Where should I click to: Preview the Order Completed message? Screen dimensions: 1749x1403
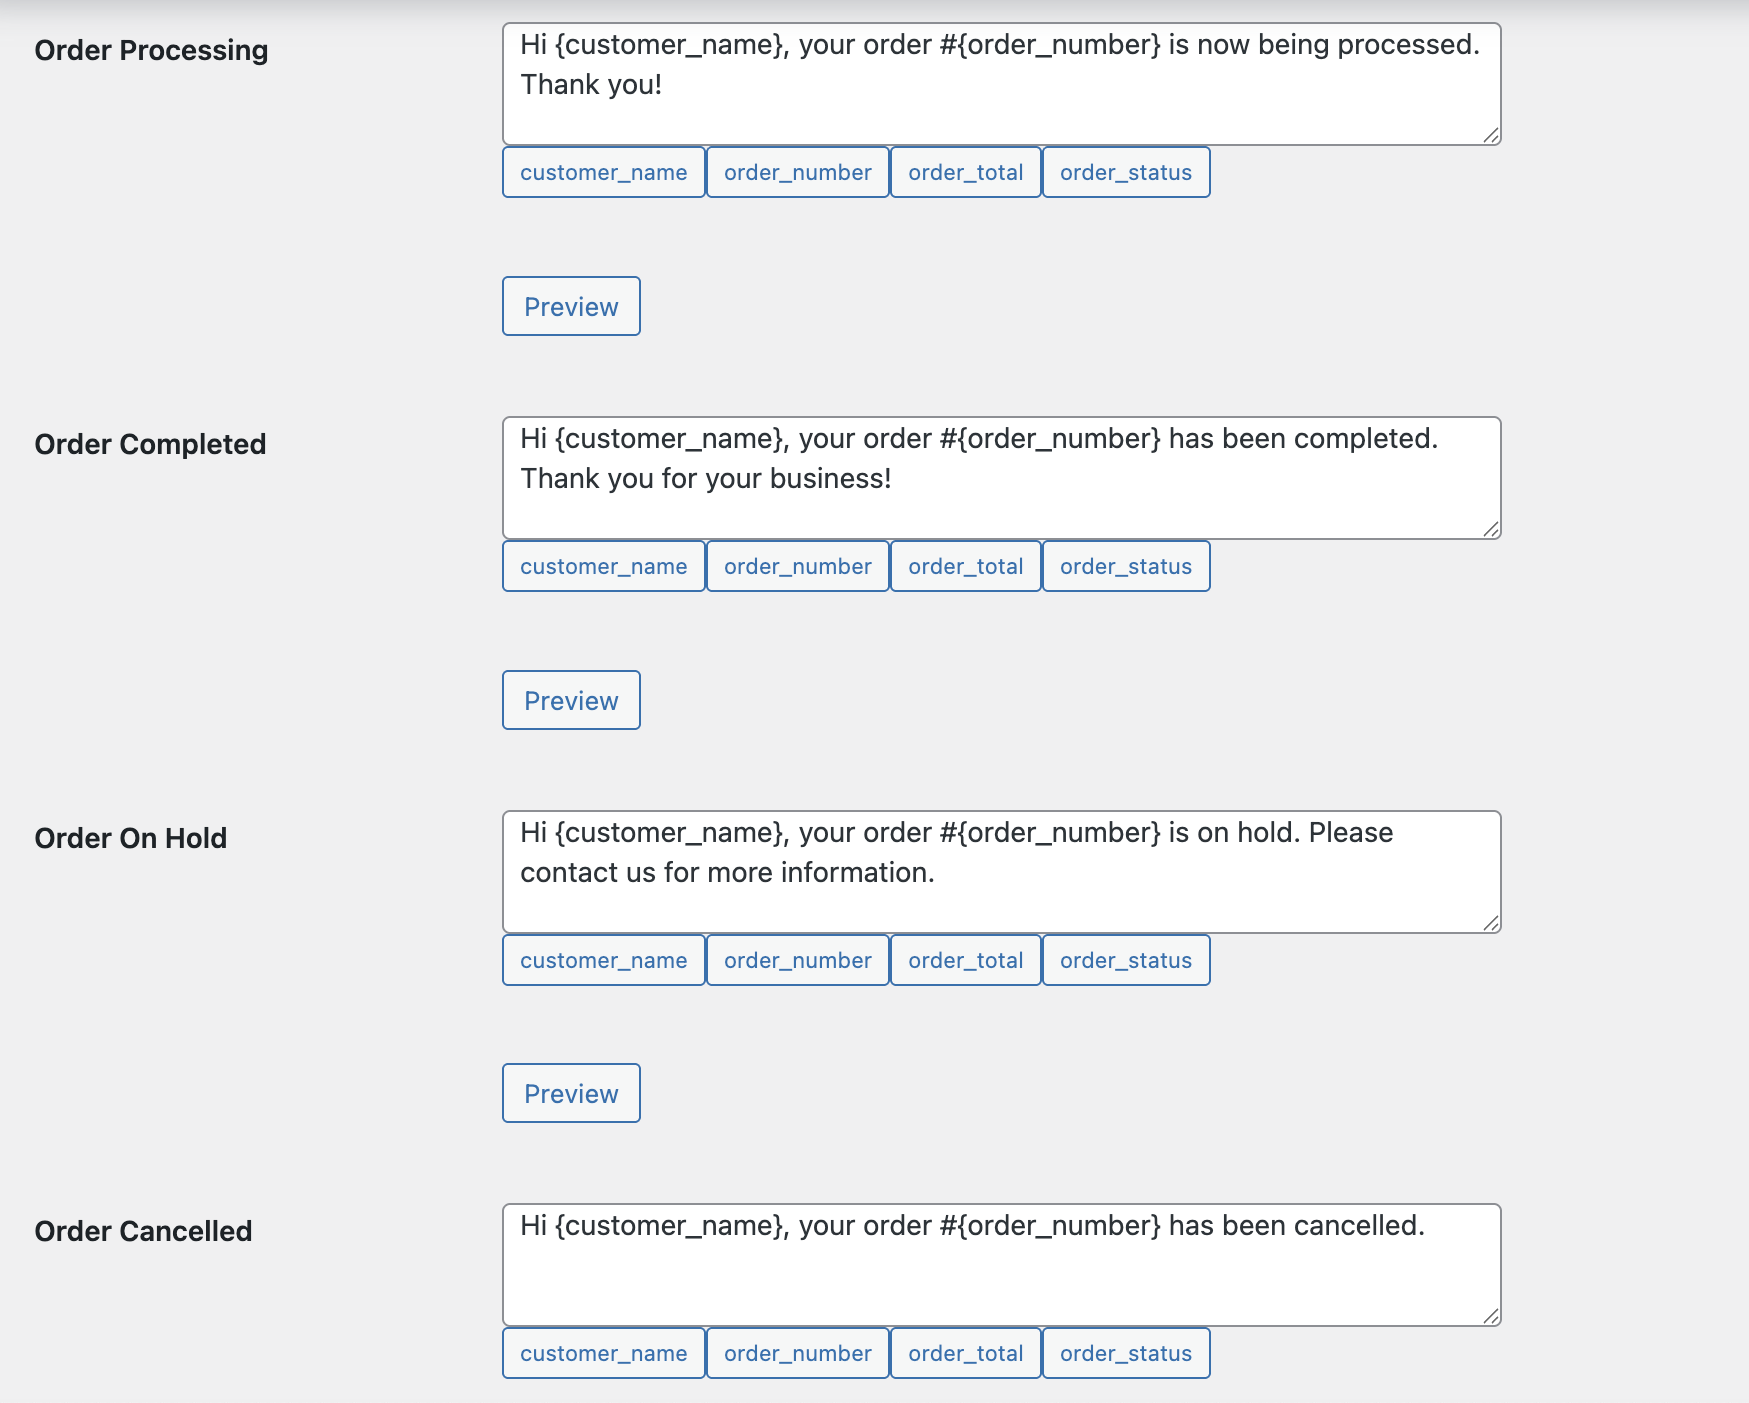tap(571, 700)
